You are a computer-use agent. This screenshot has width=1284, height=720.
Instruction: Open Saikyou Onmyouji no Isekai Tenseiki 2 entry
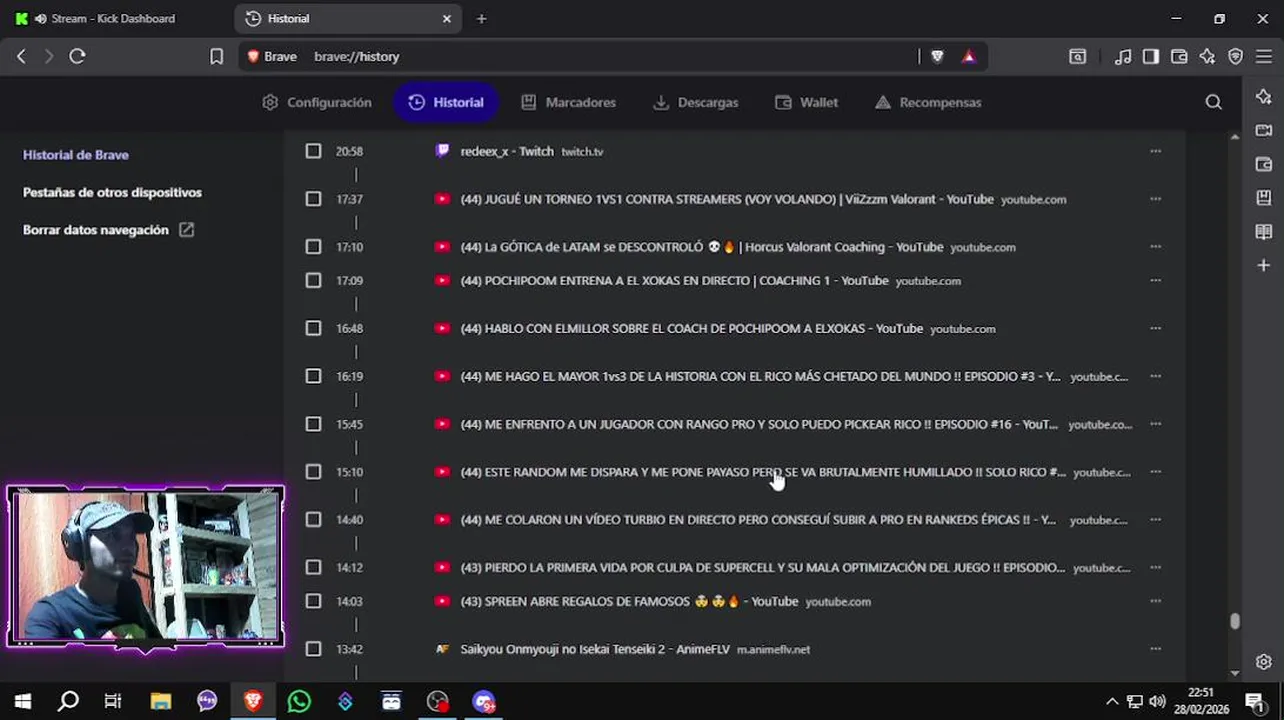(595, 649)
